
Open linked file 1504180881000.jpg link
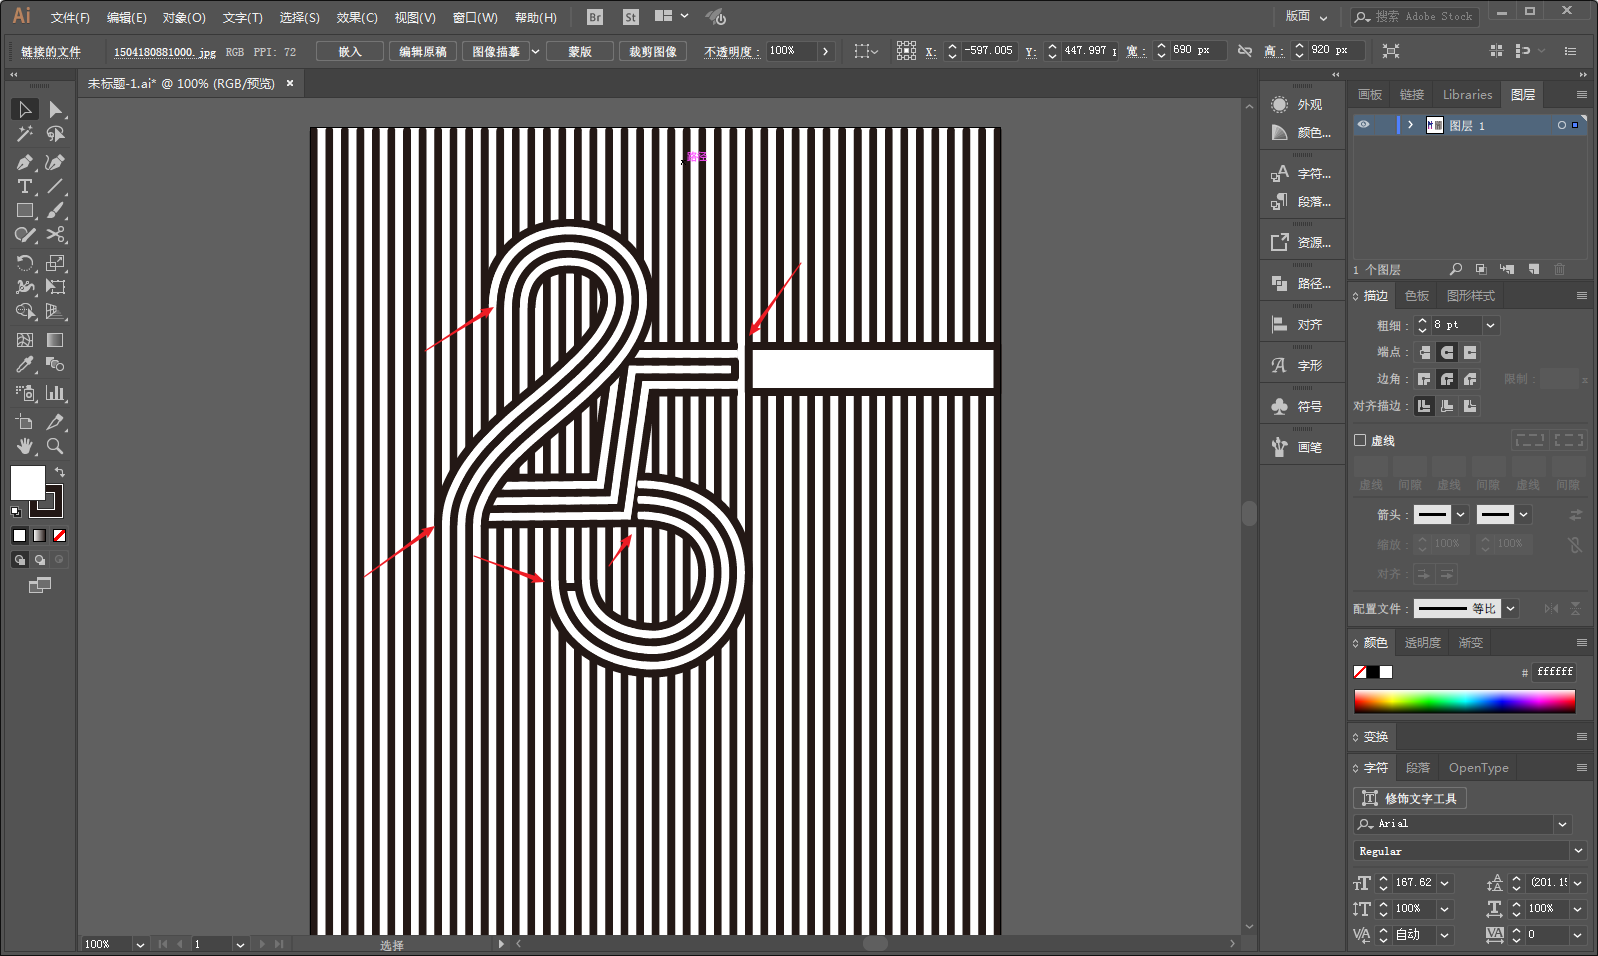(165, 52)
